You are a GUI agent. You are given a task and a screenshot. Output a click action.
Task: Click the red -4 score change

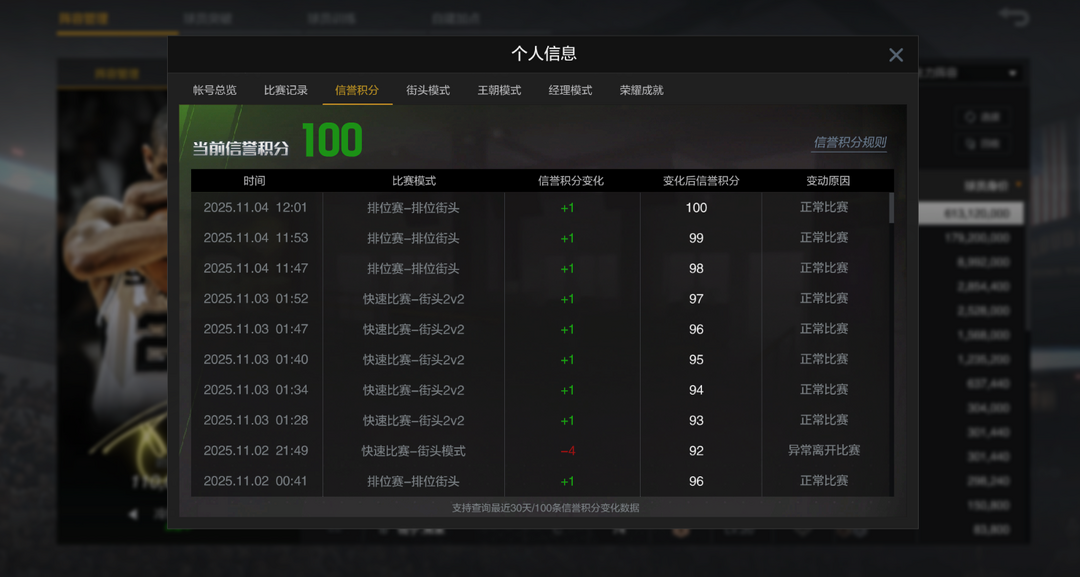568,451
